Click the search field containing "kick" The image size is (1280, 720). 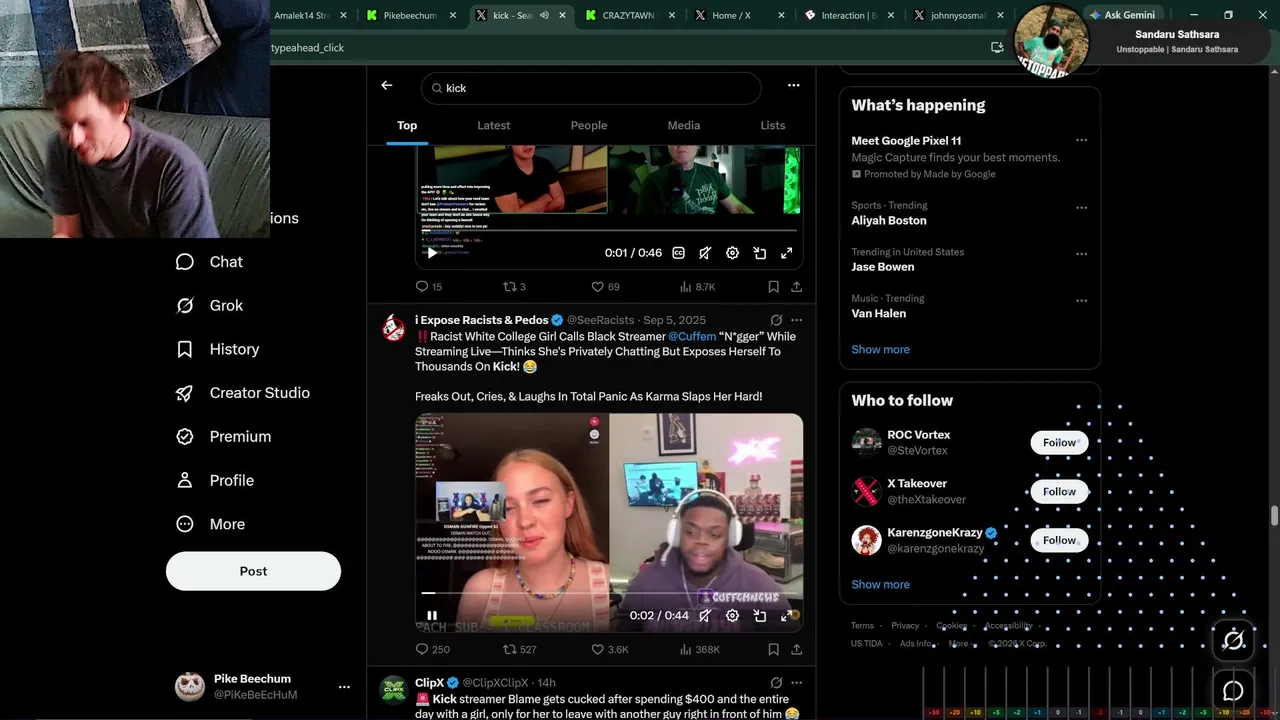click(591, 88)
